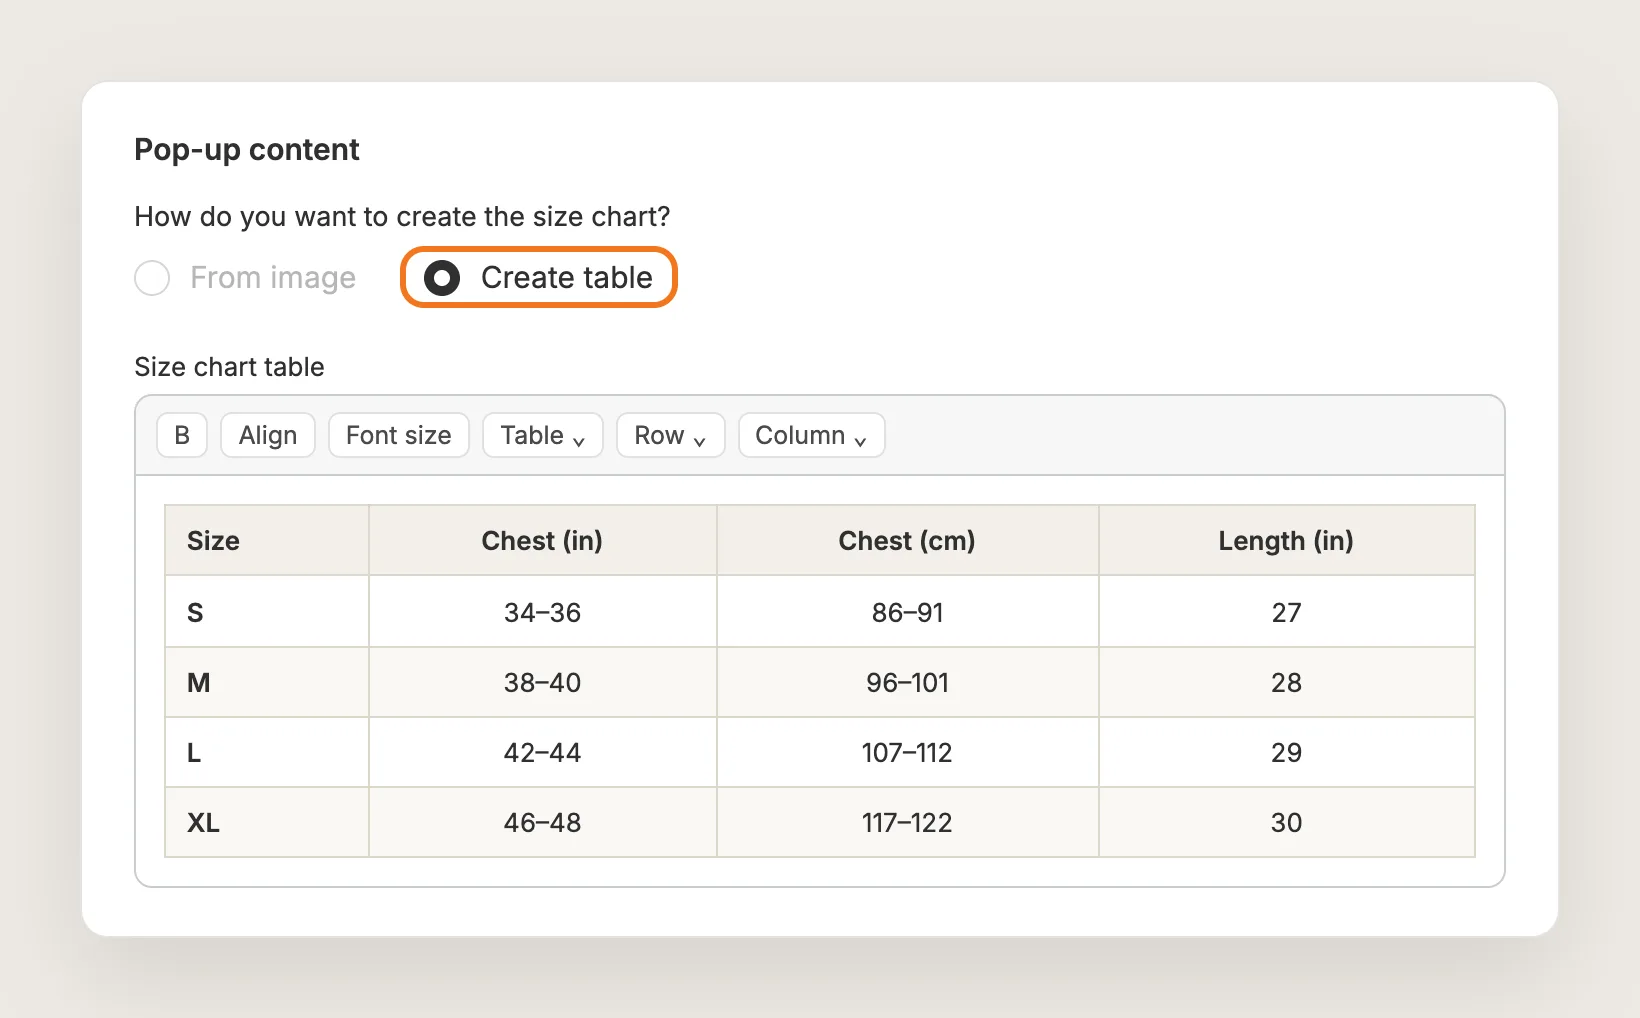Click the 'Chest (cm)' header cell
The image size is (1640, 1018).
click(x=908, y=541)
